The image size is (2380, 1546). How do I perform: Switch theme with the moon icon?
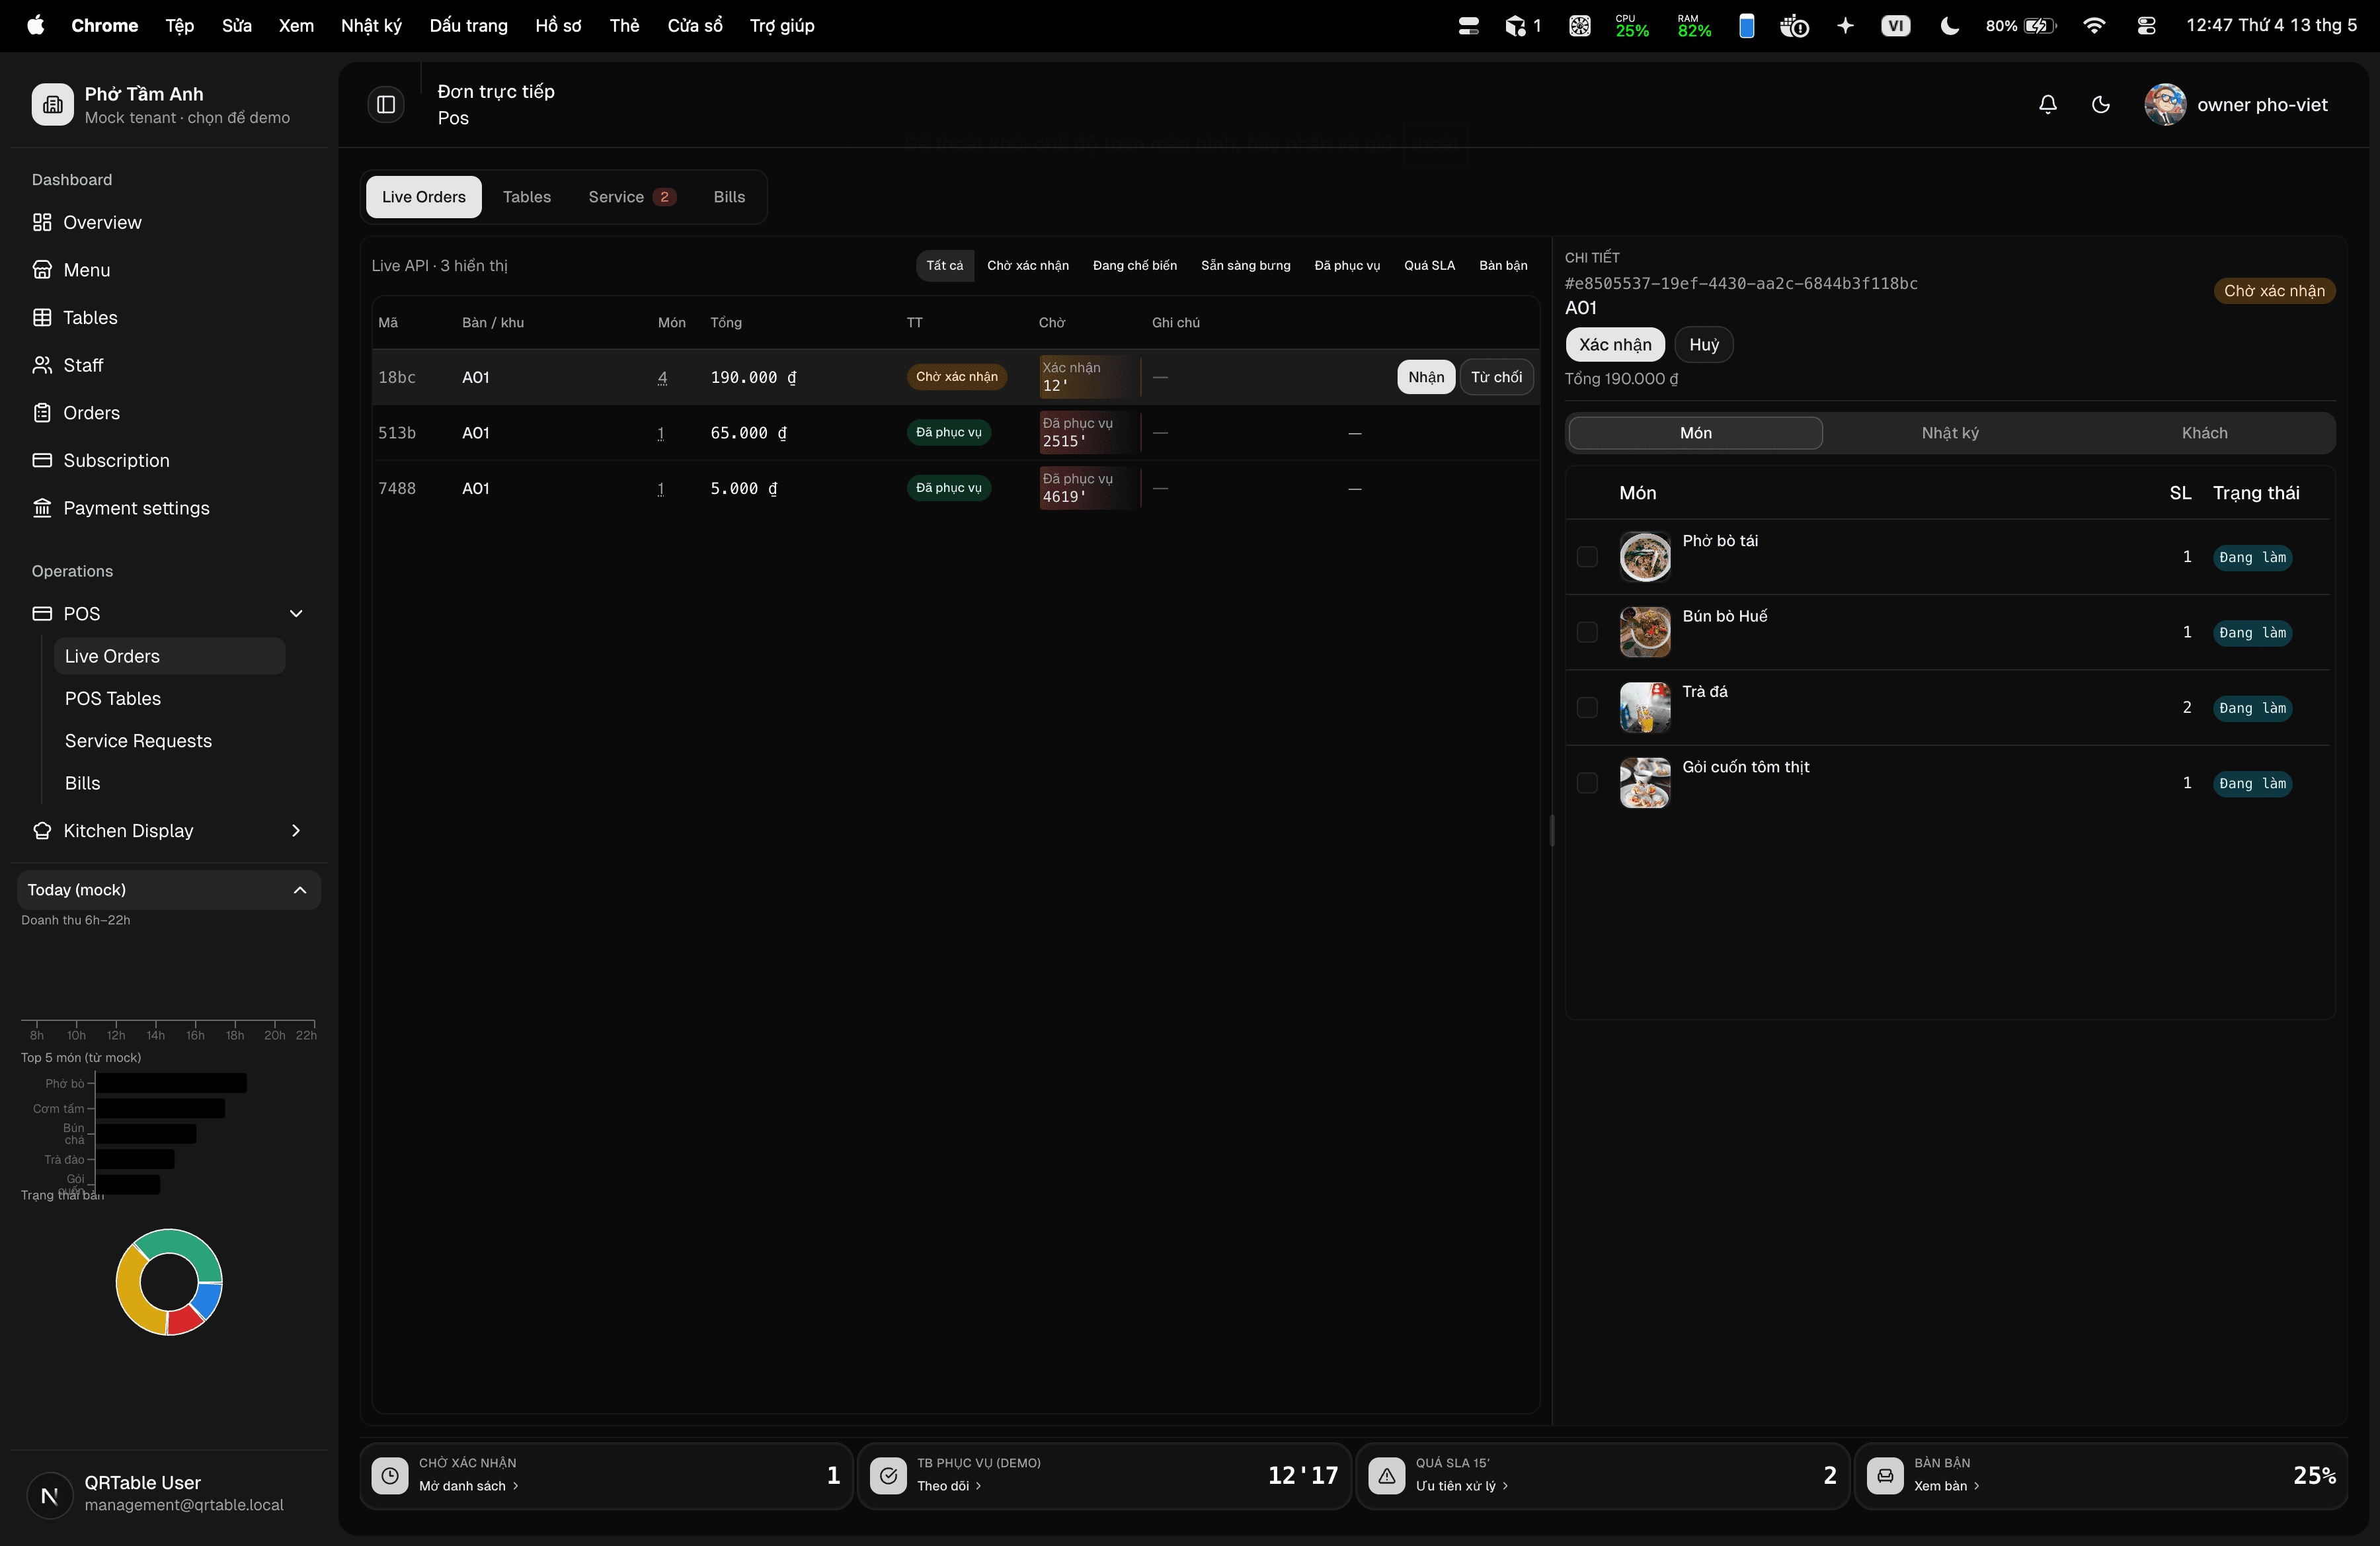(2100, 105)
